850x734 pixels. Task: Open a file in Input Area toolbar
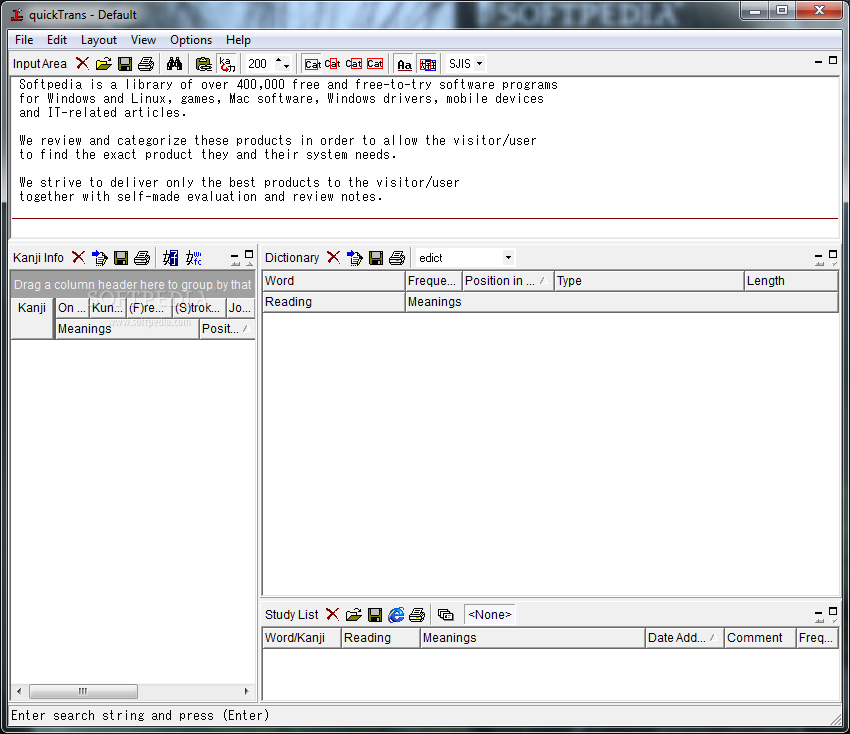(x=104, y=63)
